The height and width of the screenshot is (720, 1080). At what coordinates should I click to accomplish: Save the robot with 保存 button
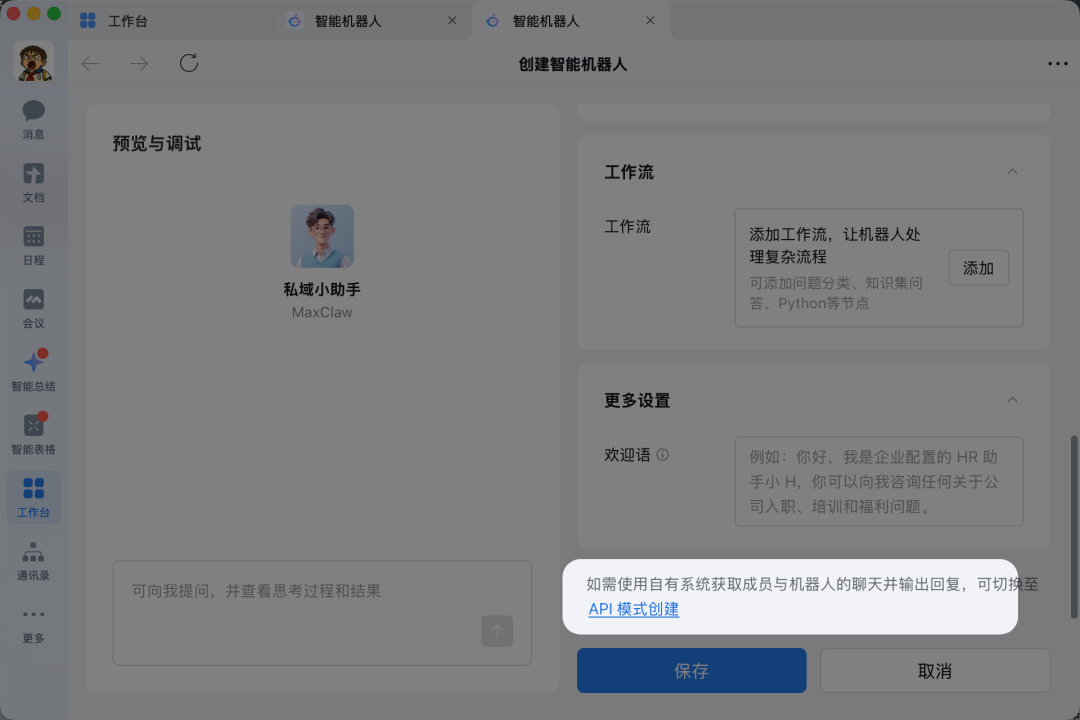pyautogui.click(x=691, y=670)
